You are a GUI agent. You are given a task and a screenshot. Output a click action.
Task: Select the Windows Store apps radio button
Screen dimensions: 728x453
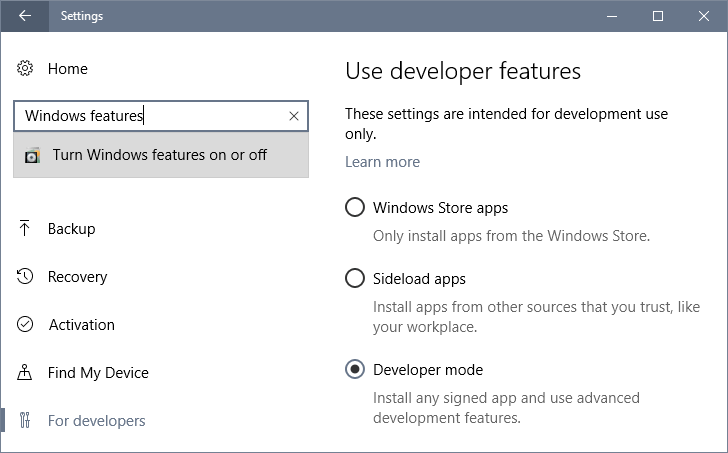click(355, 207)
